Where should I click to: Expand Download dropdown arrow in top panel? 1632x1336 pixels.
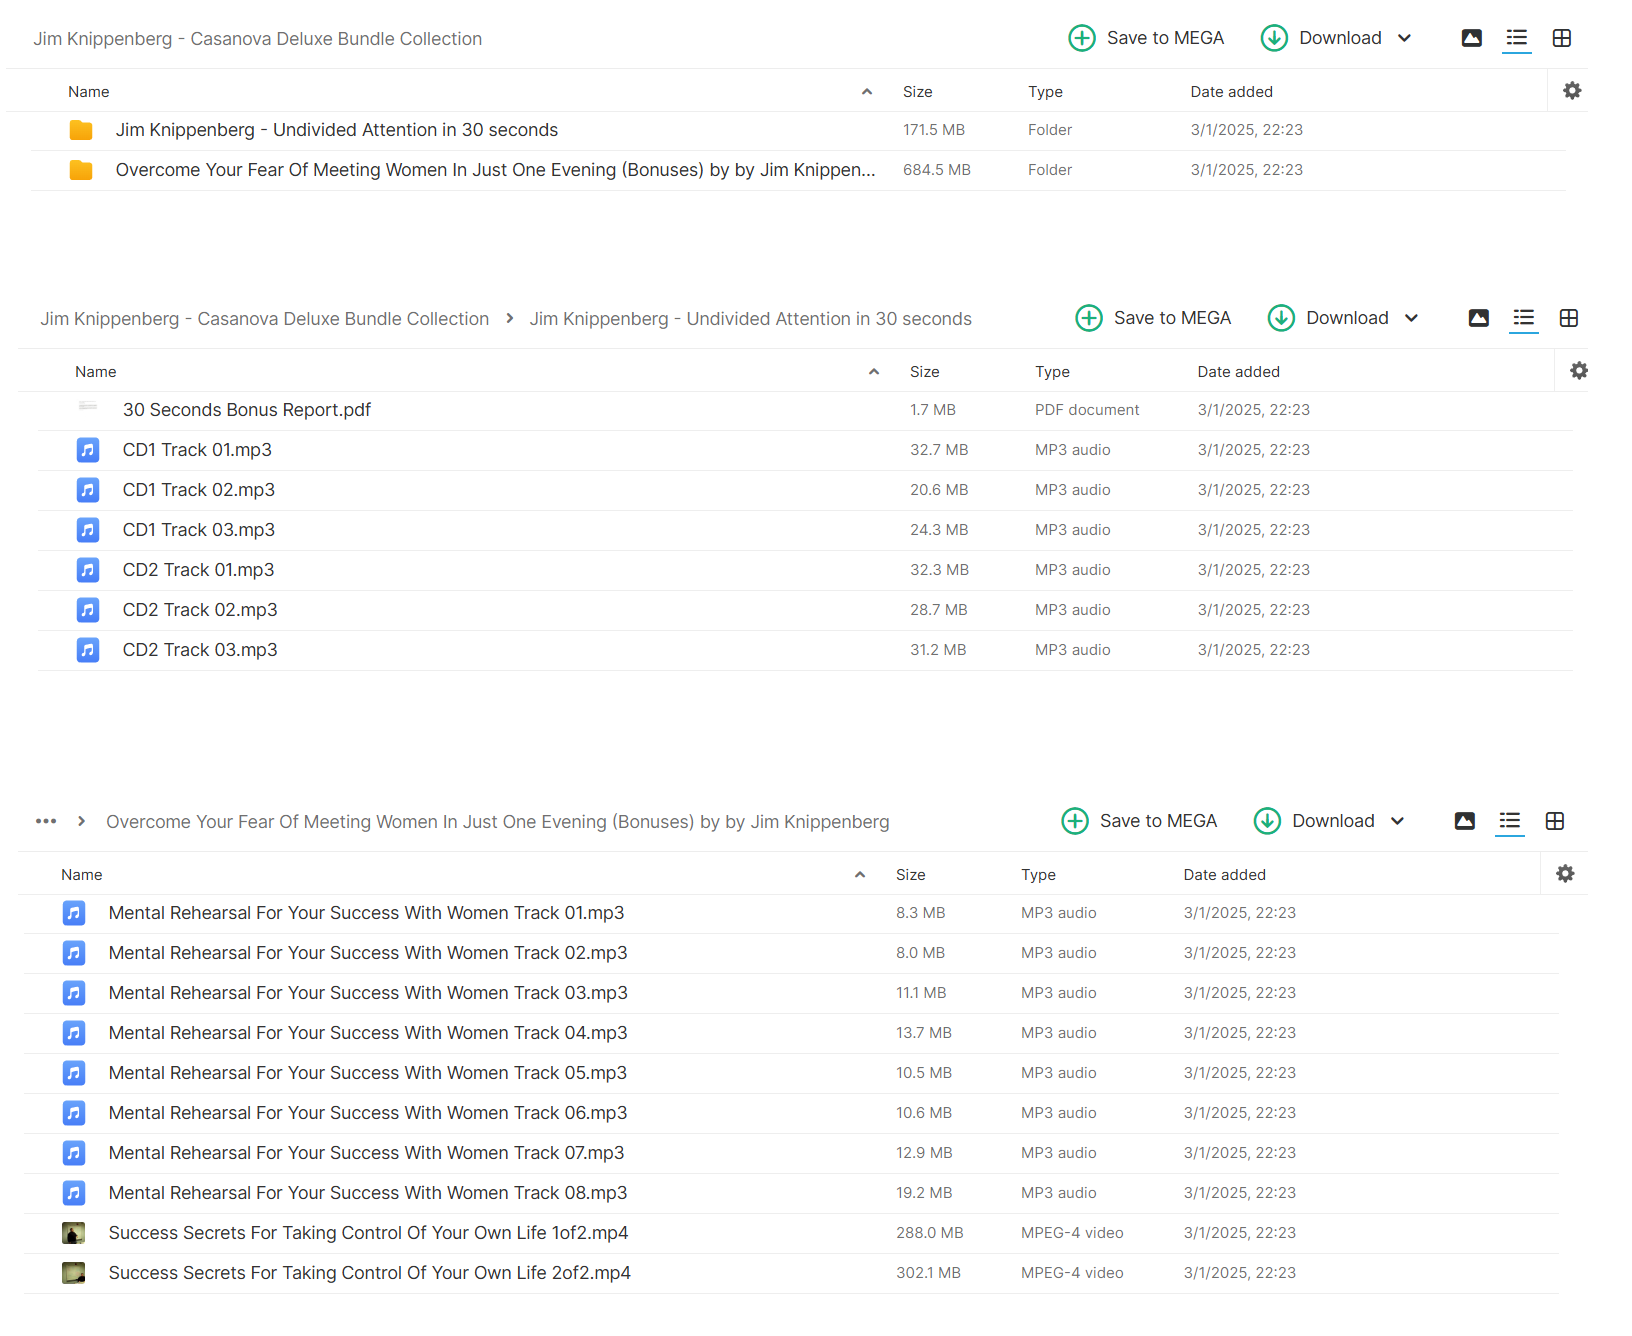point(1404,38)
